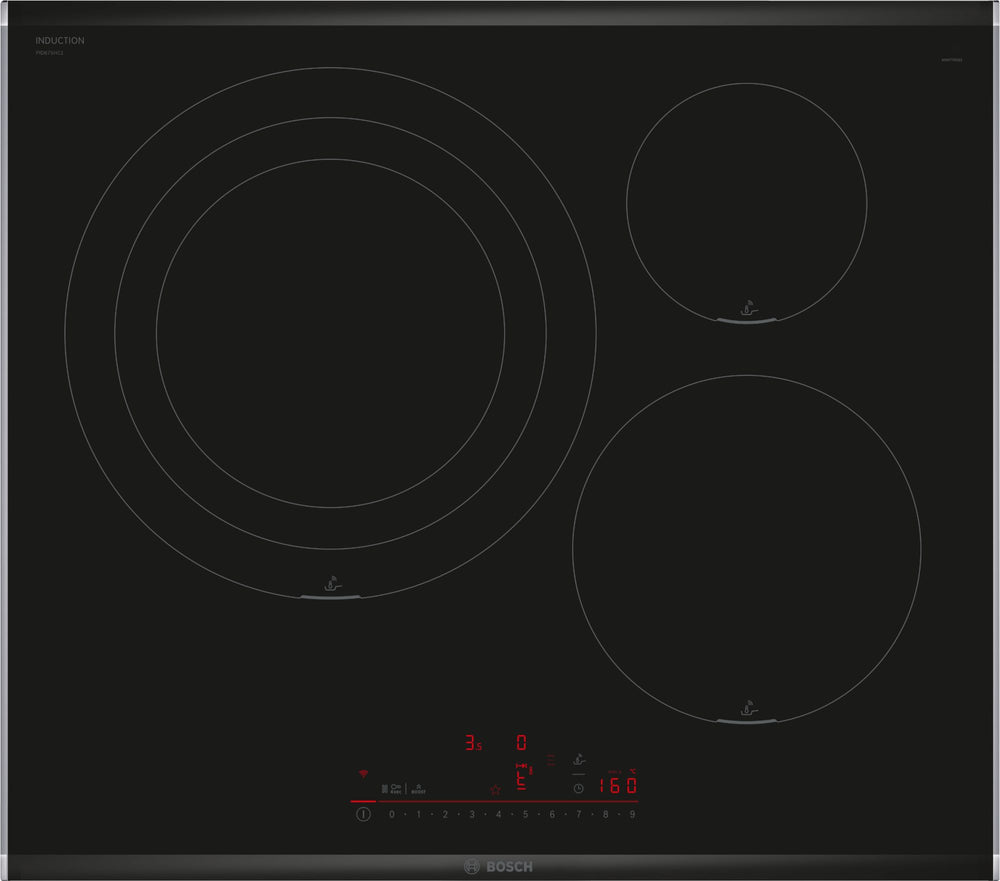Tap the pan icon on top-right zone

(746, 306)
